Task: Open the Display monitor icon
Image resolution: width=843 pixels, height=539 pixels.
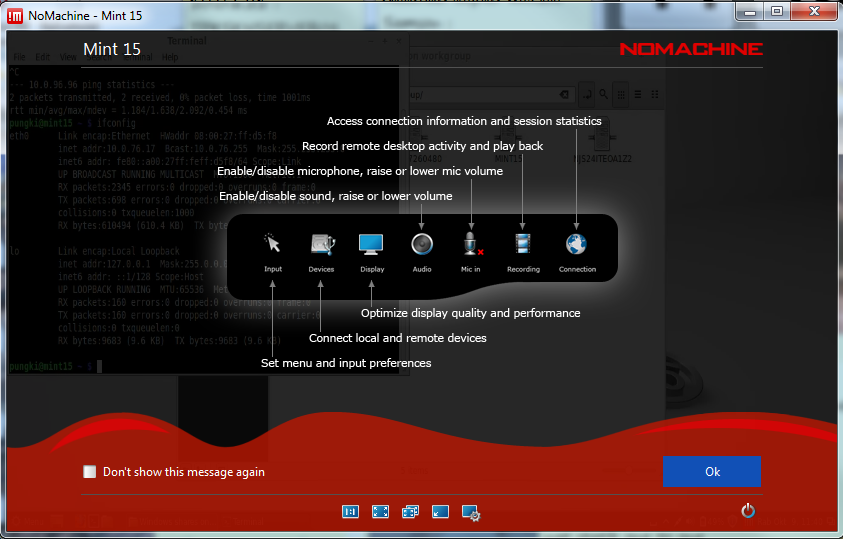Action: 371,244
